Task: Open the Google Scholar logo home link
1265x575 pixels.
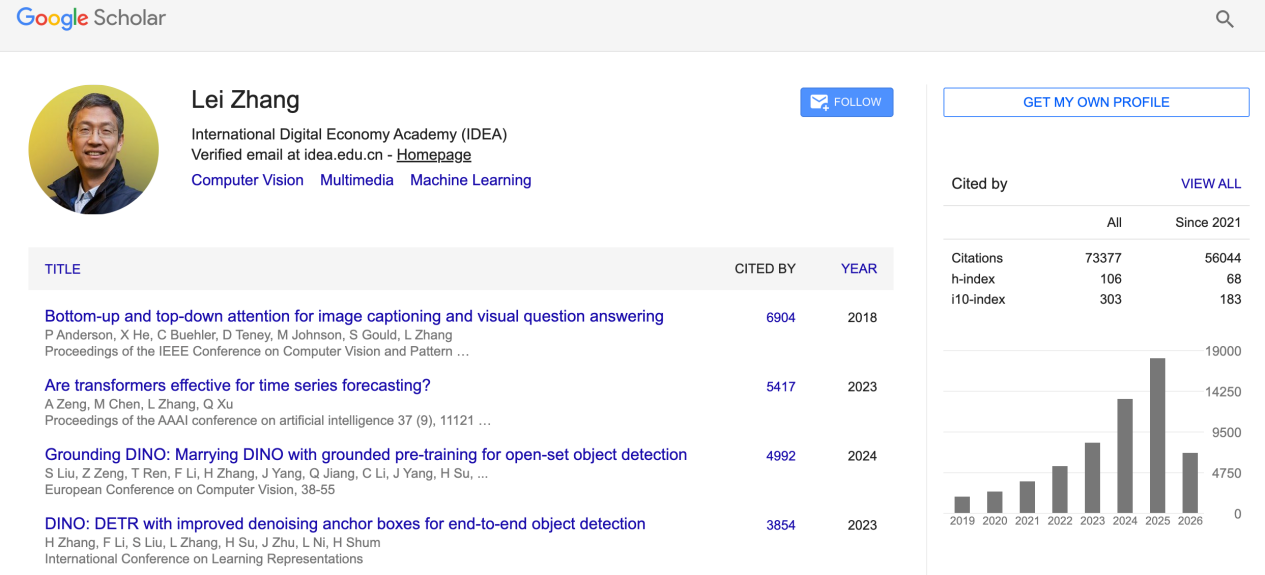Action: [91, 19]
